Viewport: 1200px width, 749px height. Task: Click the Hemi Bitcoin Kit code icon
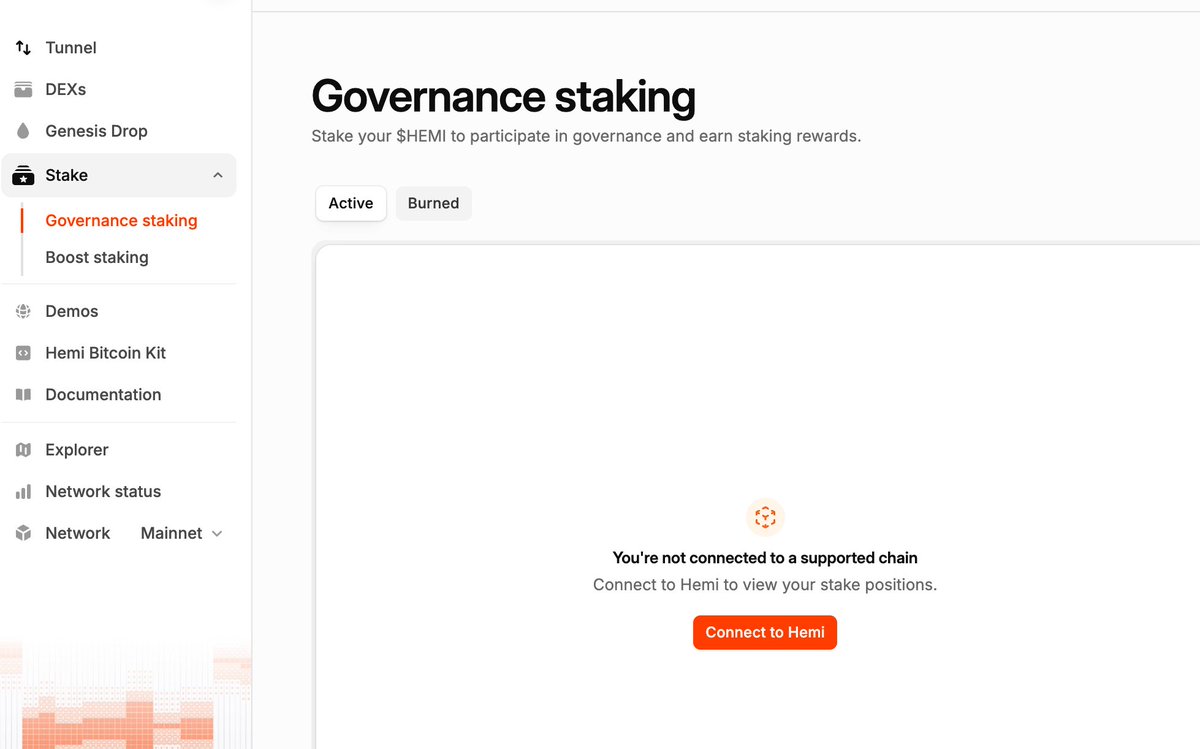pos(23,353)
